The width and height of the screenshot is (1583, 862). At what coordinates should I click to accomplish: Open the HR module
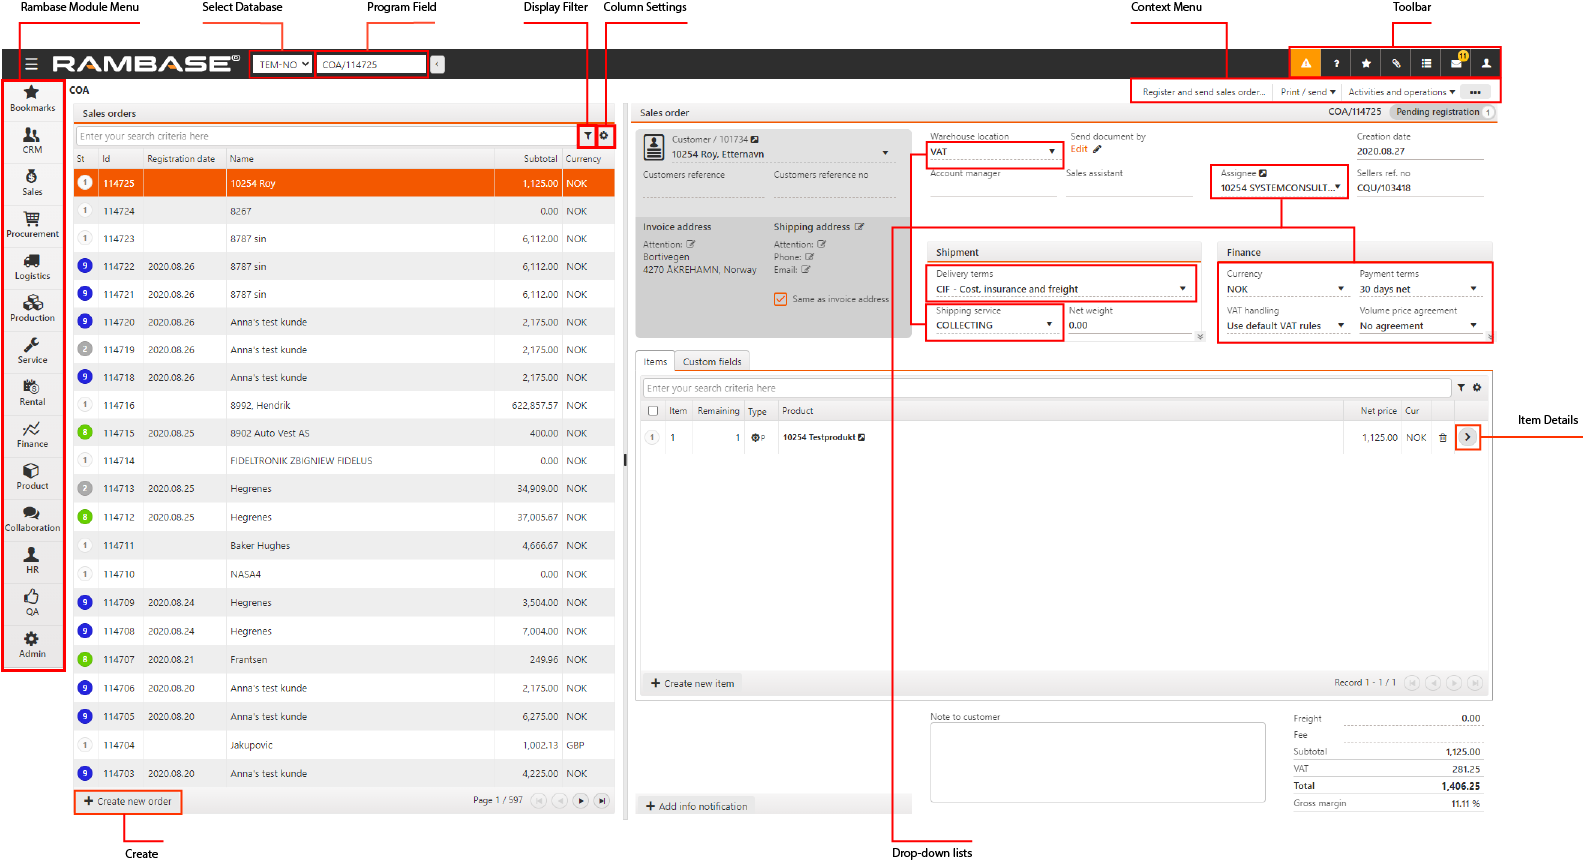click(x=32, y=560)
